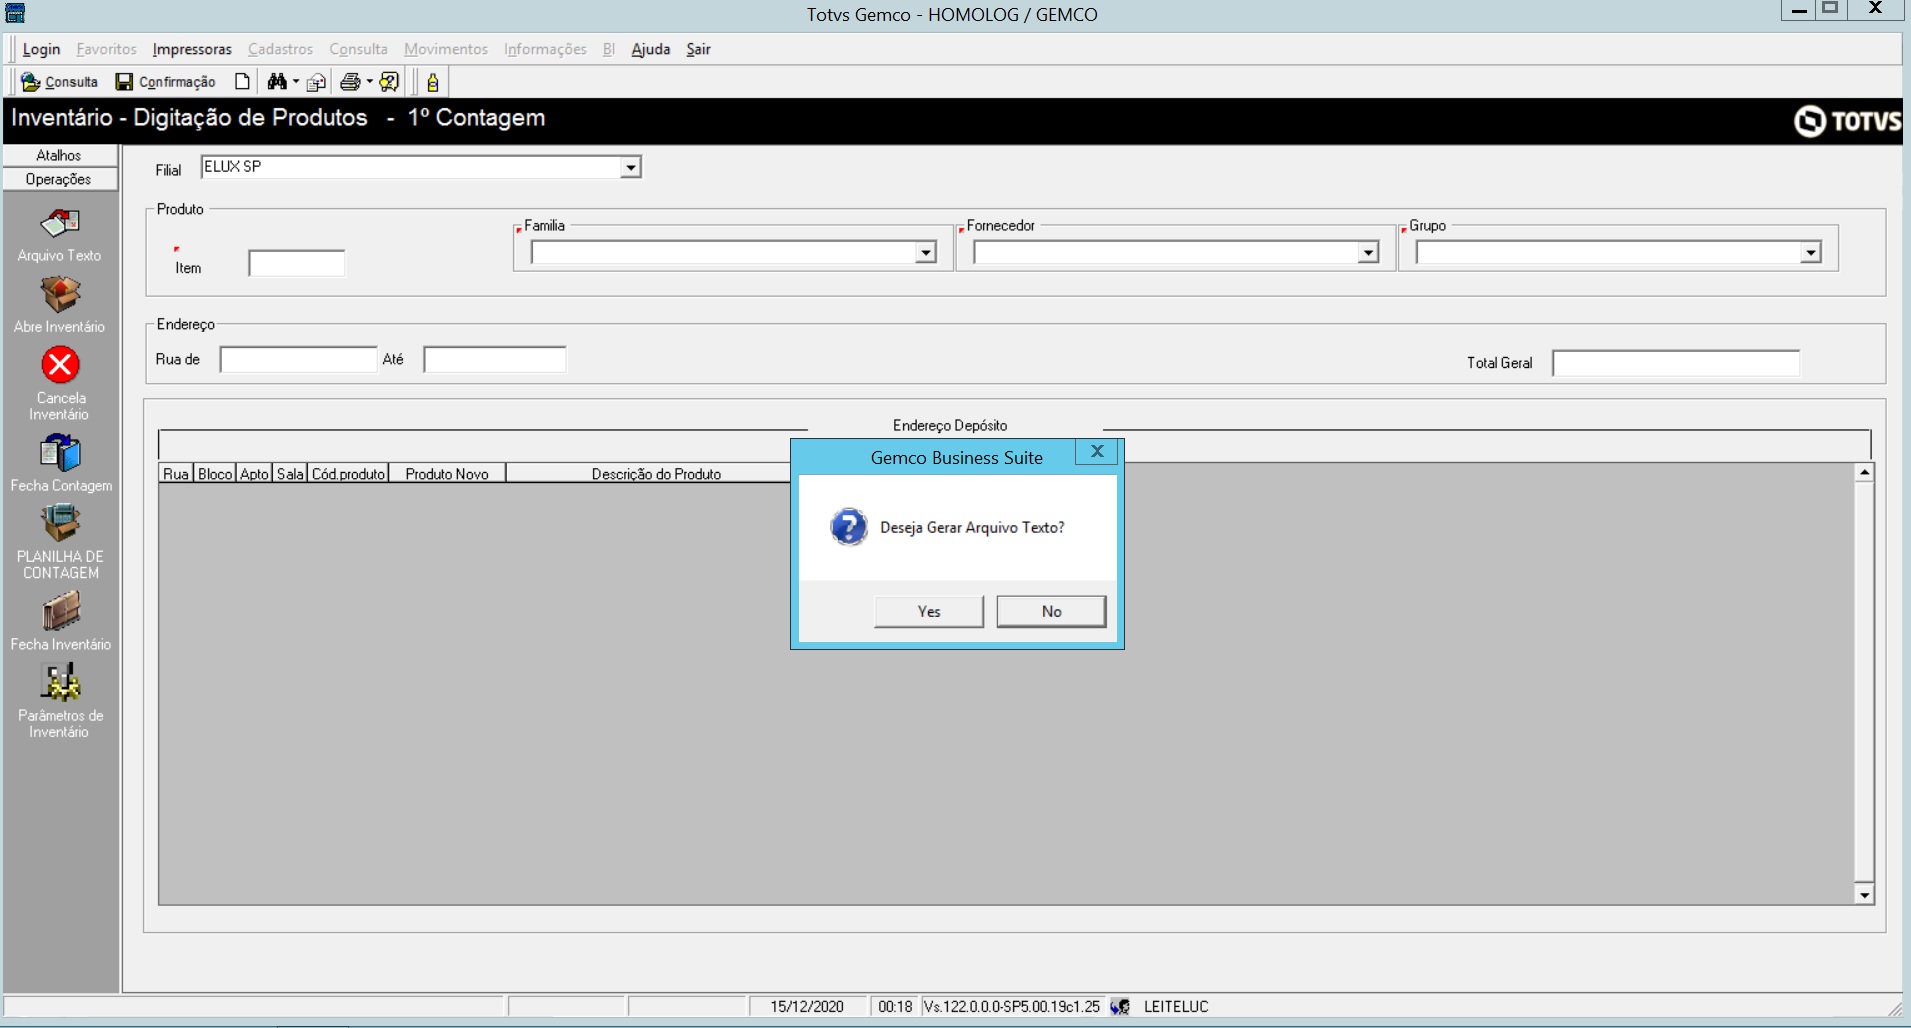
Task: Click the binoculars search icon
Action: (277, 82)
